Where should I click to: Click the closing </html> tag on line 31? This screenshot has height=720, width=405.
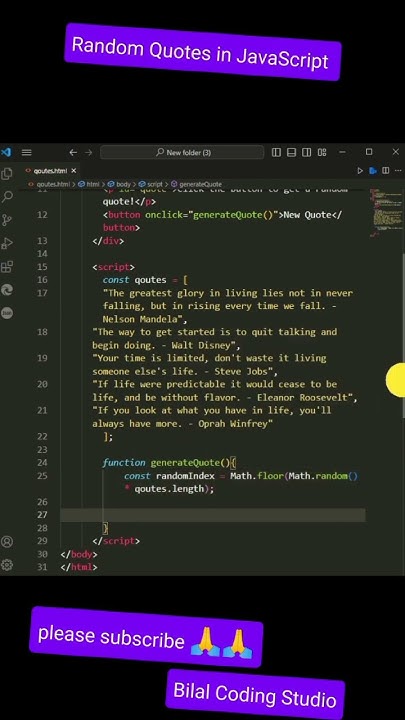tap(79, 567)
